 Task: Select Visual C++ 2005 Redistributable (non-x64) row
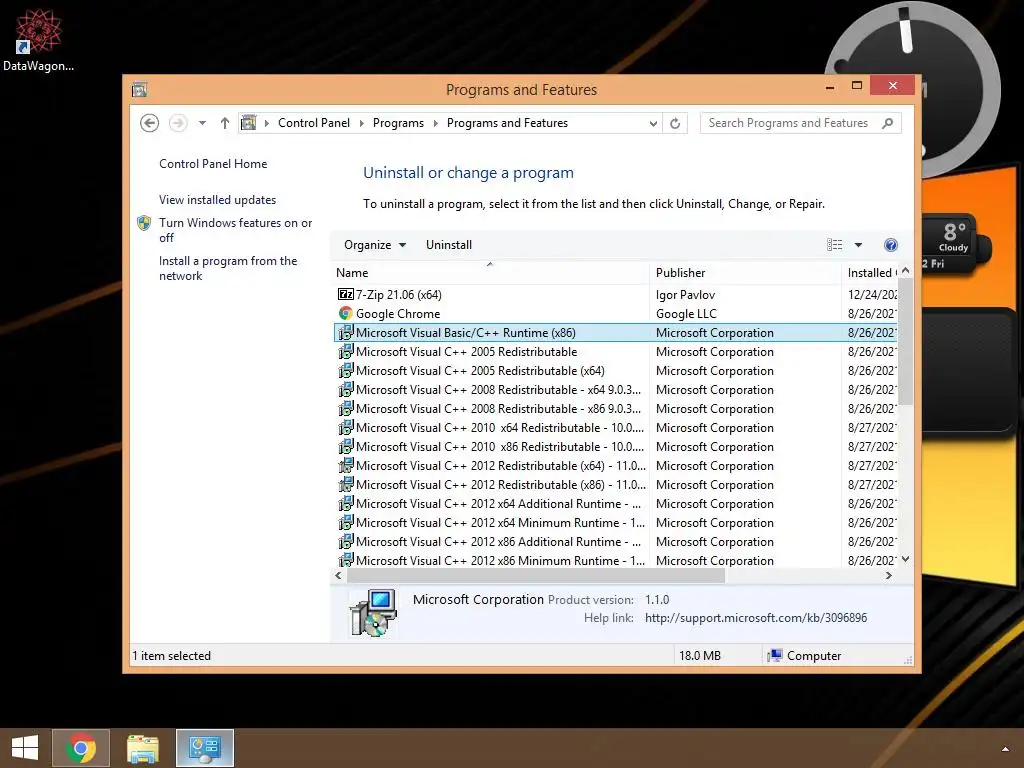click(615, 351)
